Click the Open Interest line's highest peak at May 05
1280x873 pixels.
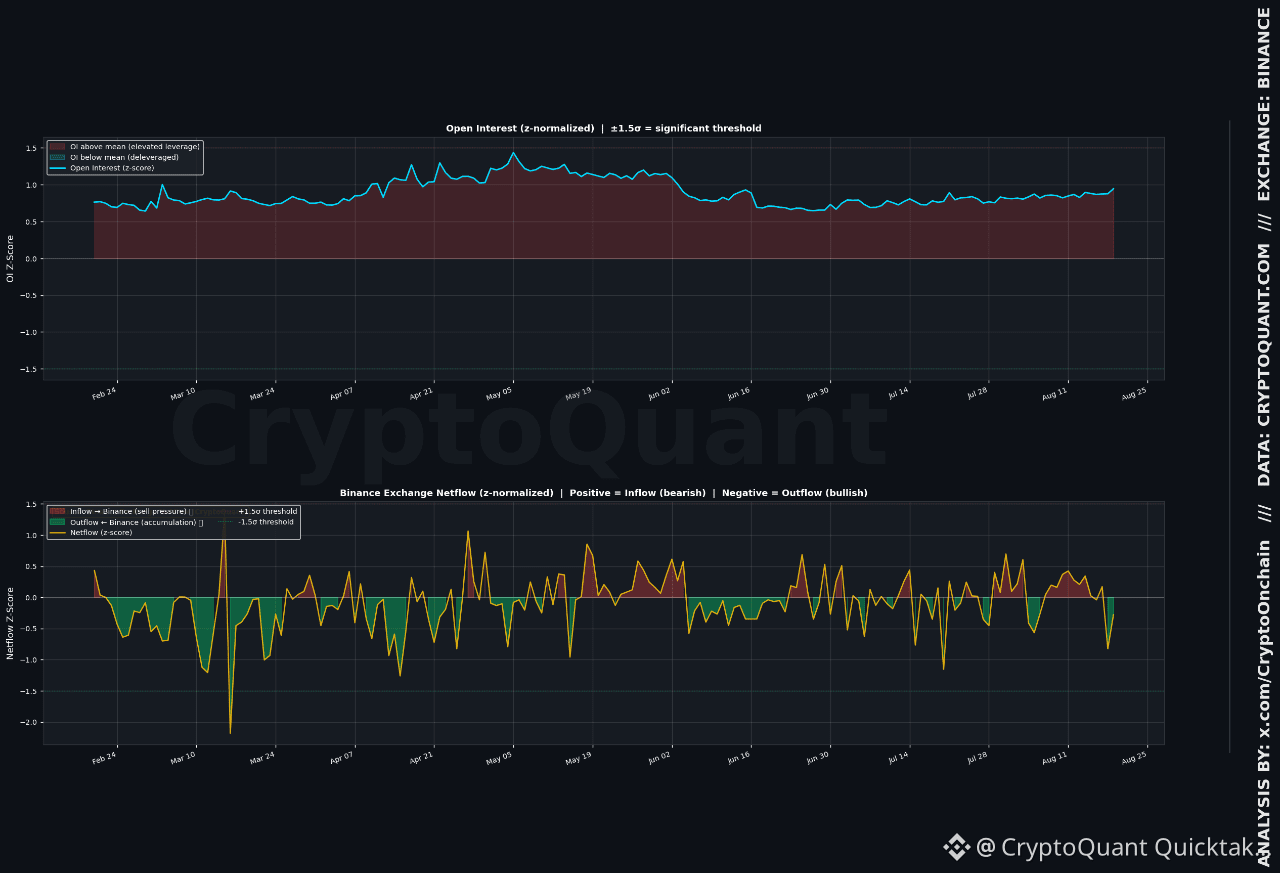[x=513, y=153]
